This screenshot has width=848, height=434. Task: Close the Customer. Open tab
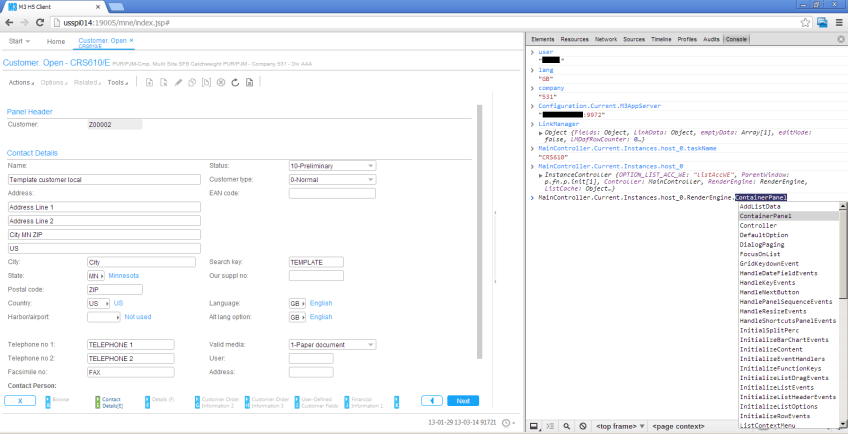pyautogui.click(x=131, y=41)
